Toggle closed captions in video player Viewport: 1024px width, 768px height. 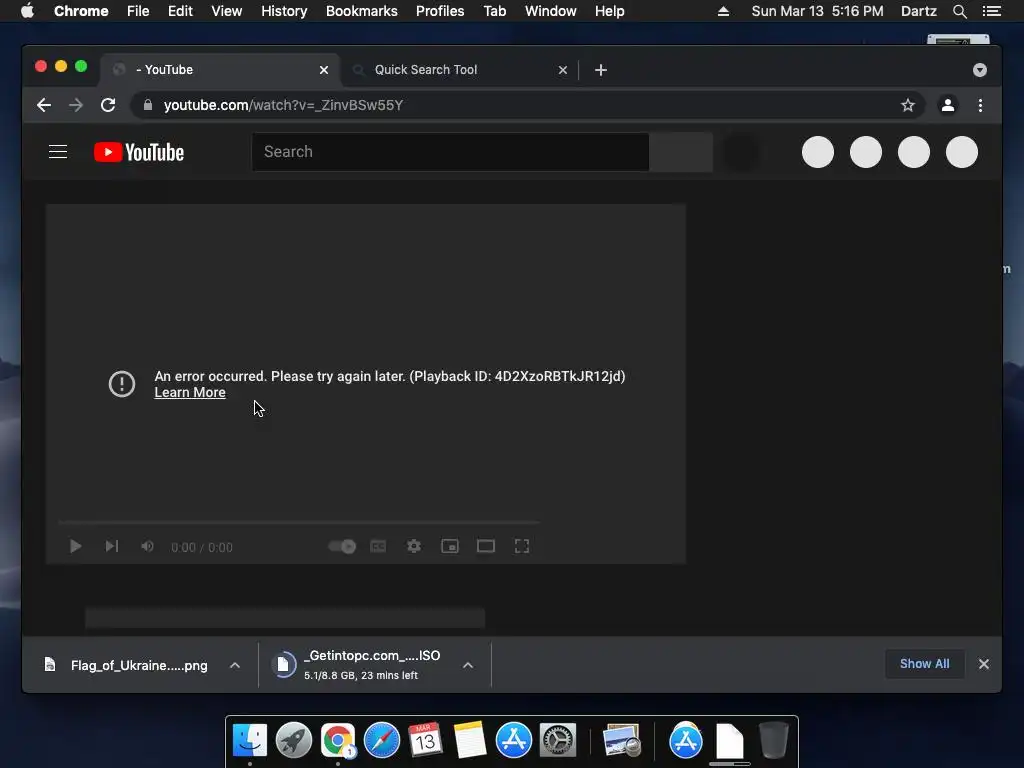378,546
